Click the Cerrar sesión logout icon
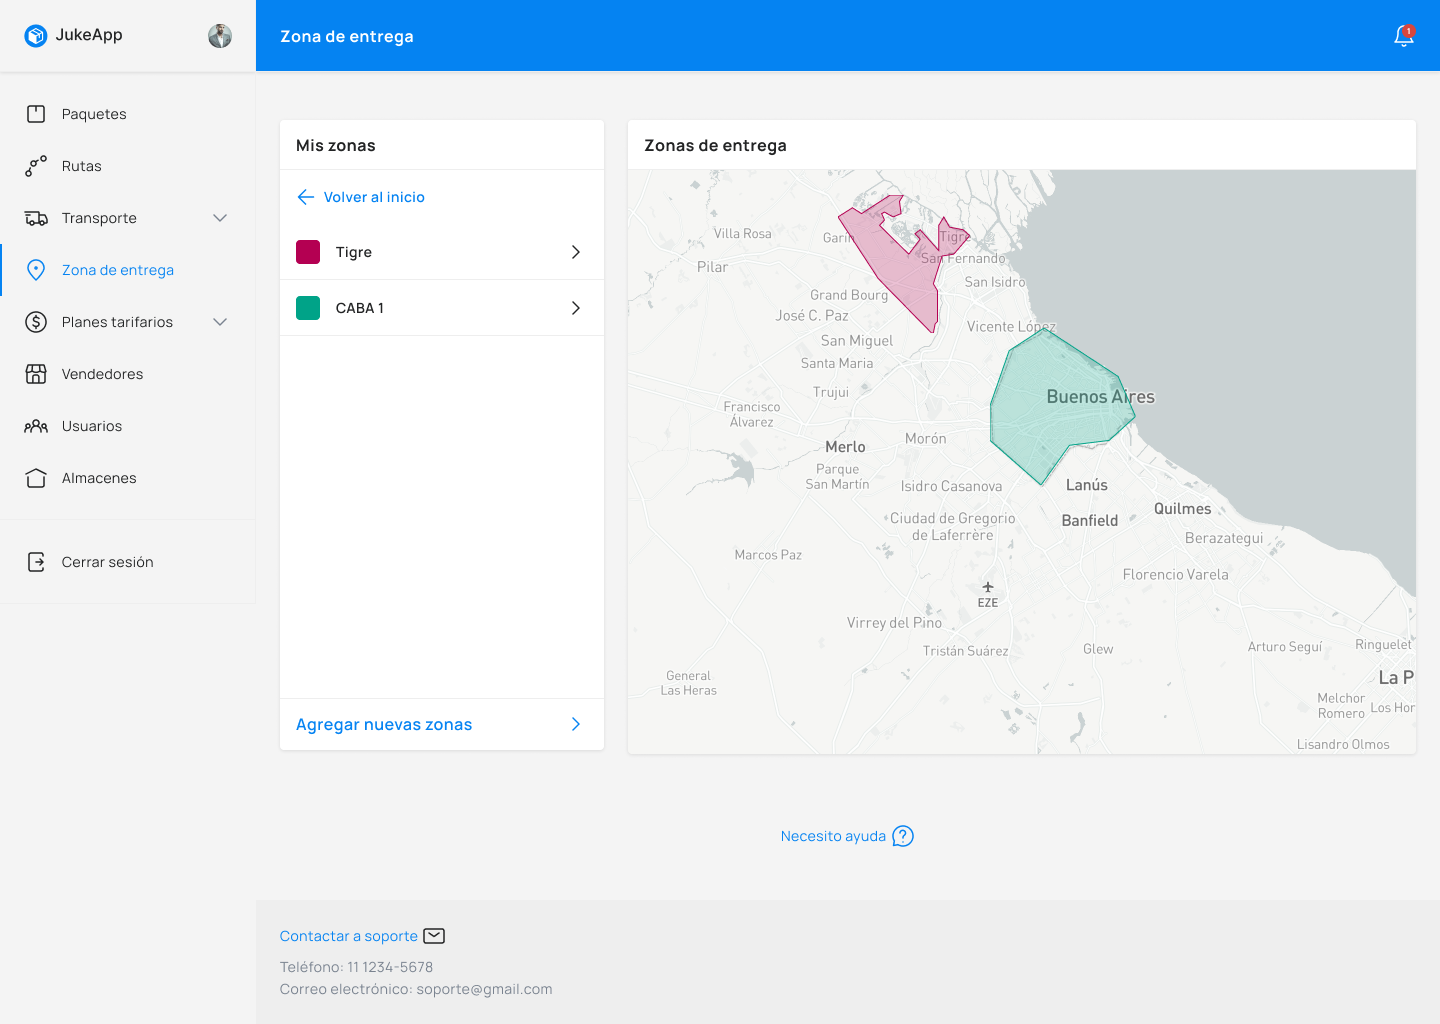Image resolution: width=1440 pixels, height=1024 pixels. (x=36, y=562)
